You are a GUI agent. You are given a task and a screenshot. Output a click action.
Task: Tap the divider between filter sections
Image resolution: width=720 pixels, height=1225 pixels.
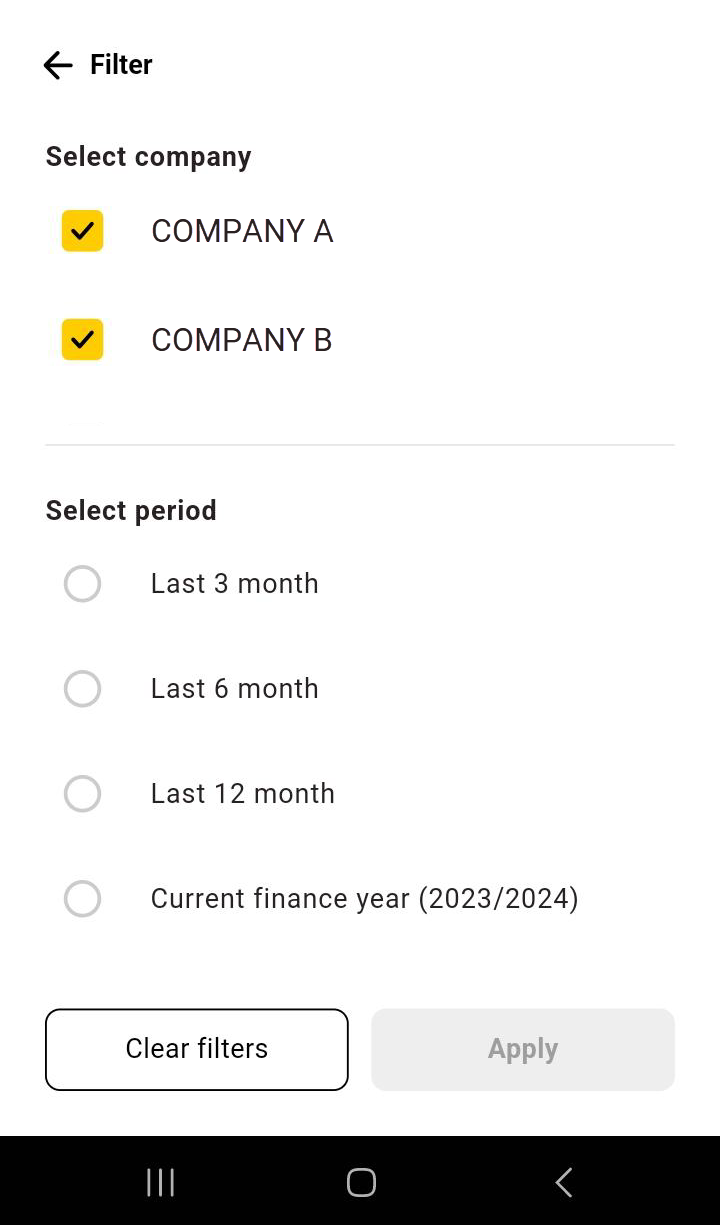point(360,444)
